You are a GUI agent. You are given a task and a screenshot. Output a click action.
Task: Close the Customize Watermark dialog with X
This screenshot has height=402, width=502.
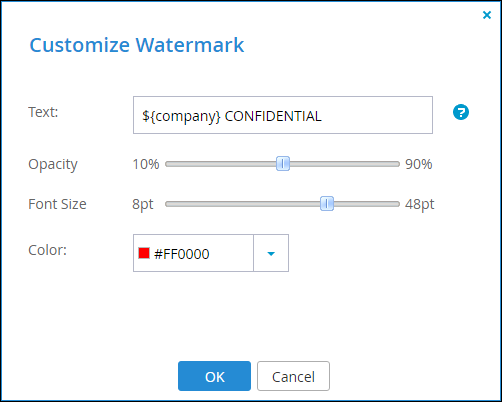click(487, 15)
